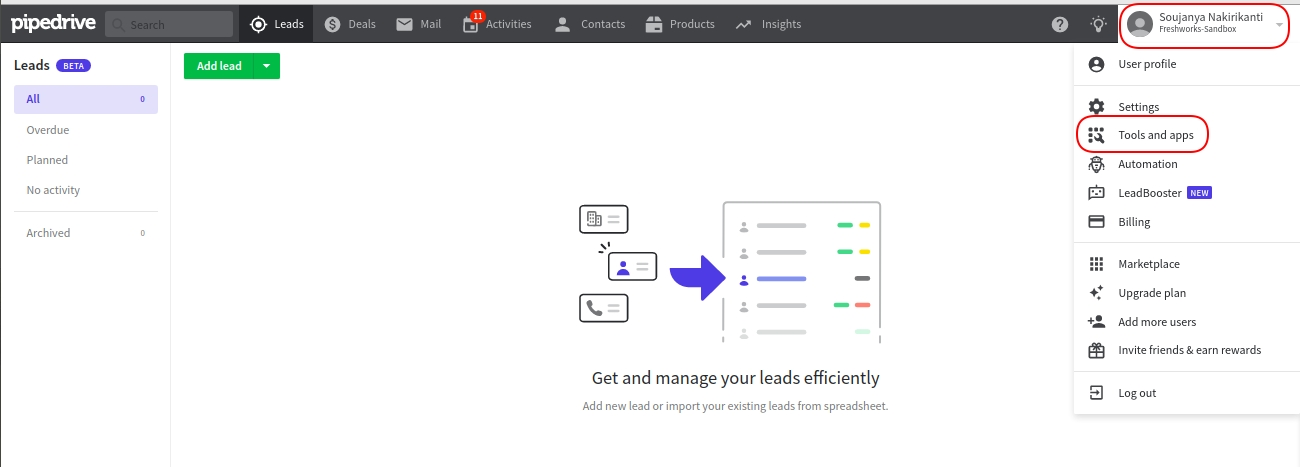Expand the Add lead dropdown arrow
1300x467 pixels.
(267, 66)
